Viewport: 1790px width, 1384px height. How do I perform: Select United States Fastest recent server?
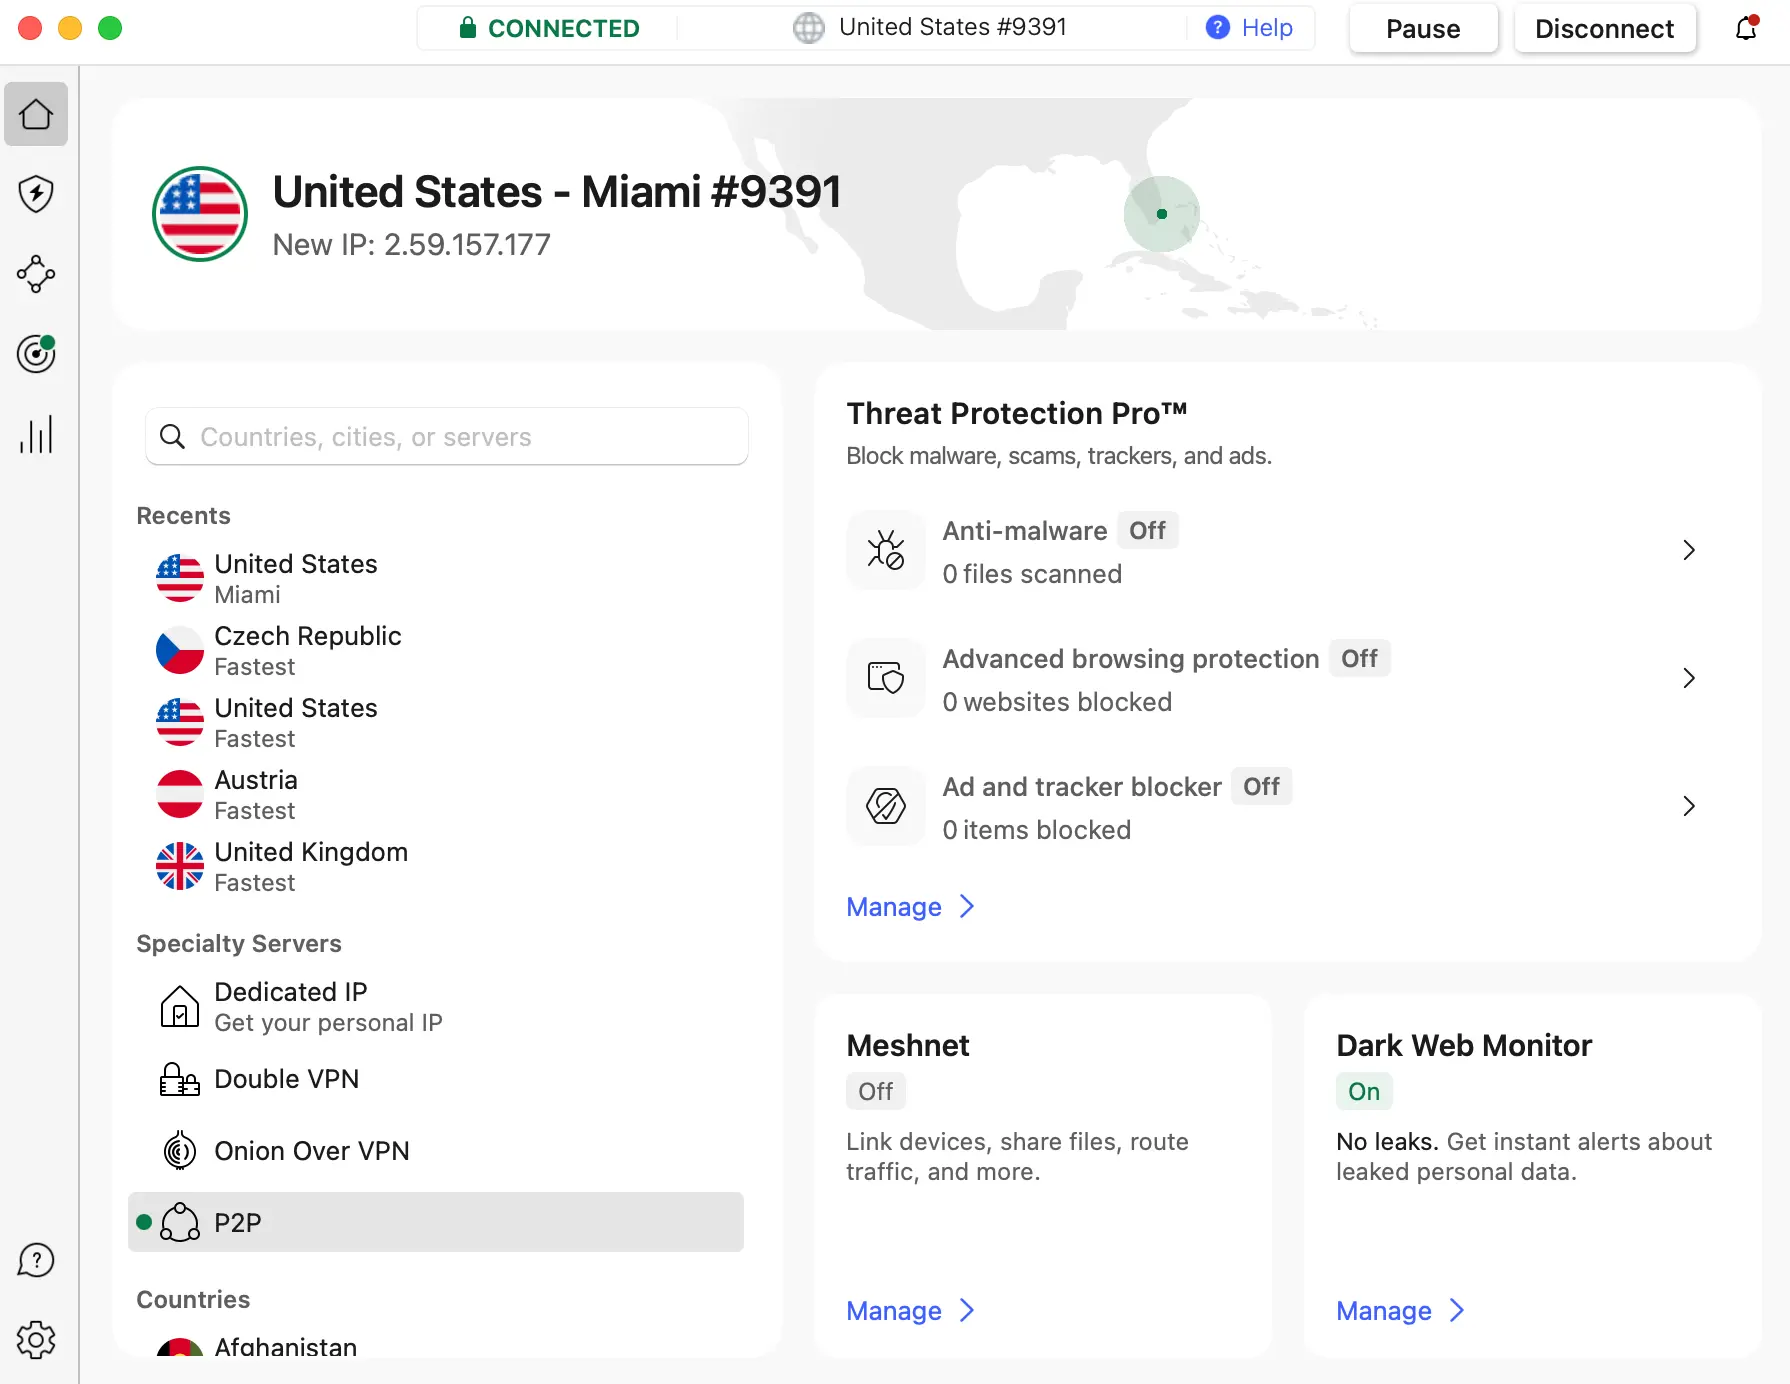tap(436, 722)
